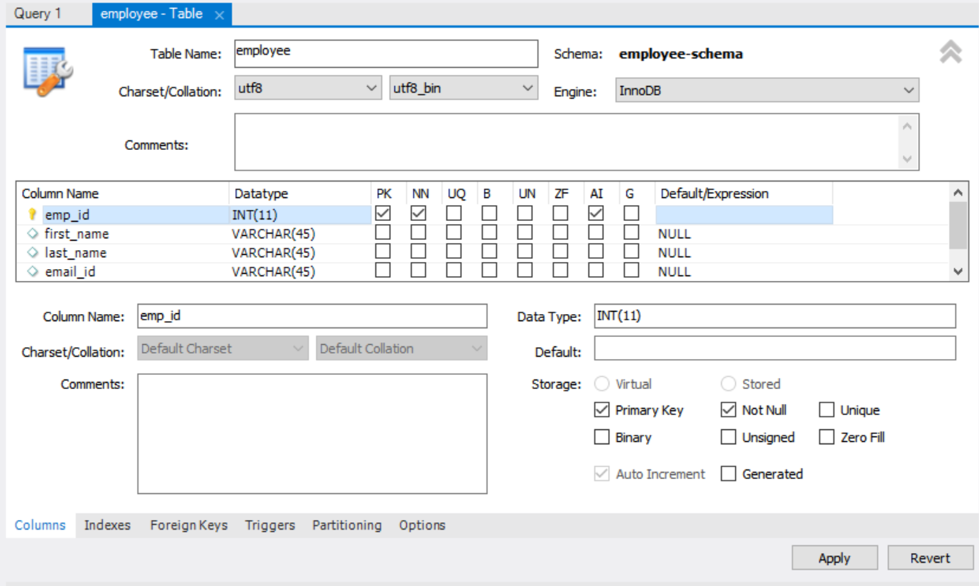
Task: Click table comments scroll up arrow
Action: click(907, 126)
